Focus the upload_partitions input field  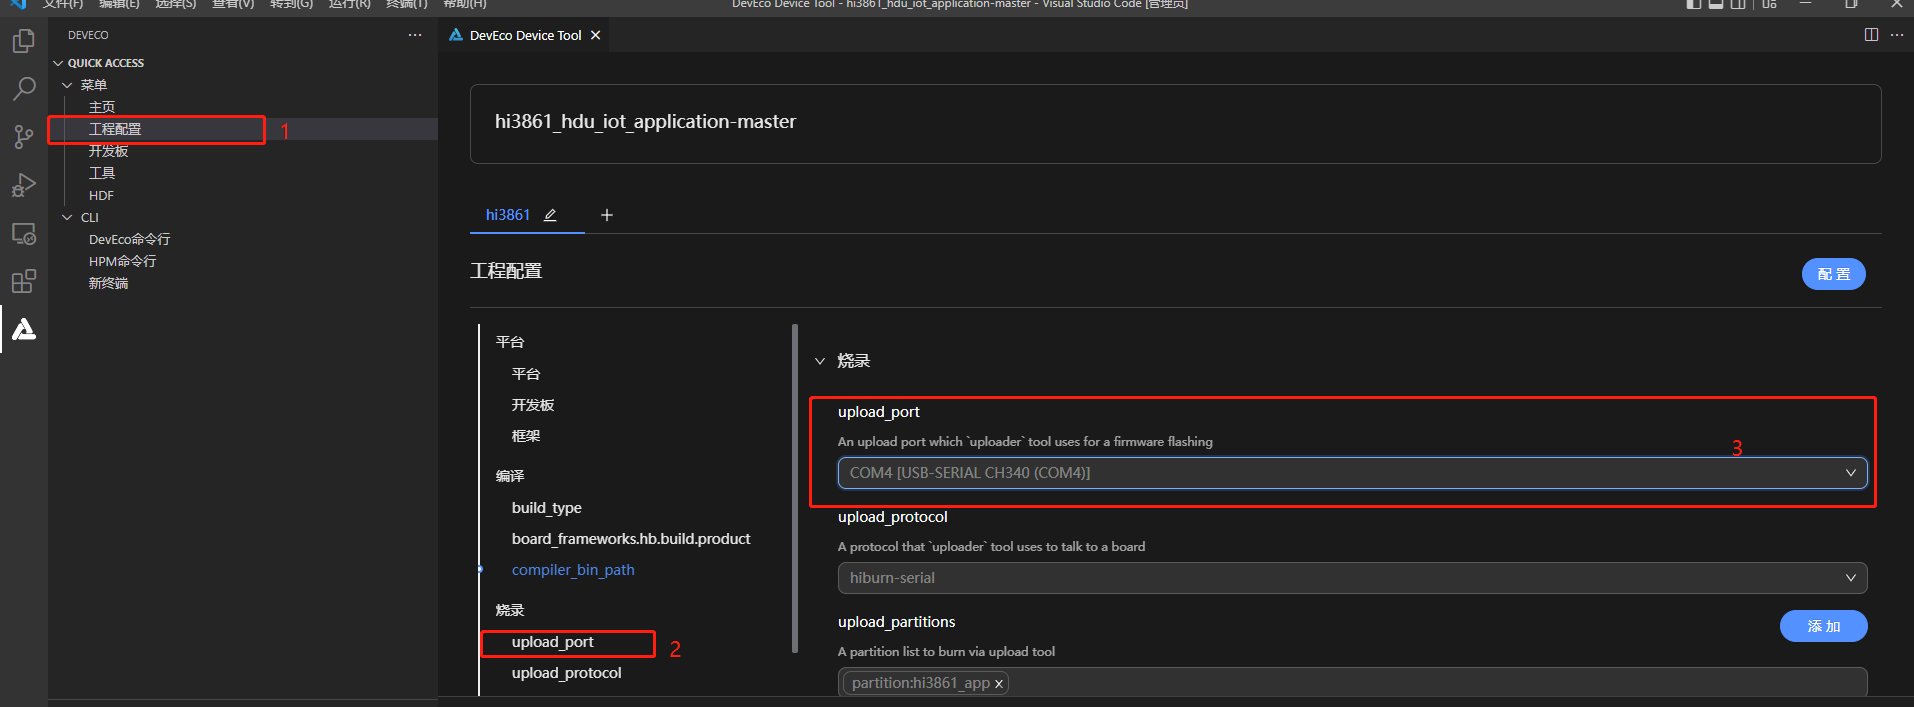(x=1352, y=683)
